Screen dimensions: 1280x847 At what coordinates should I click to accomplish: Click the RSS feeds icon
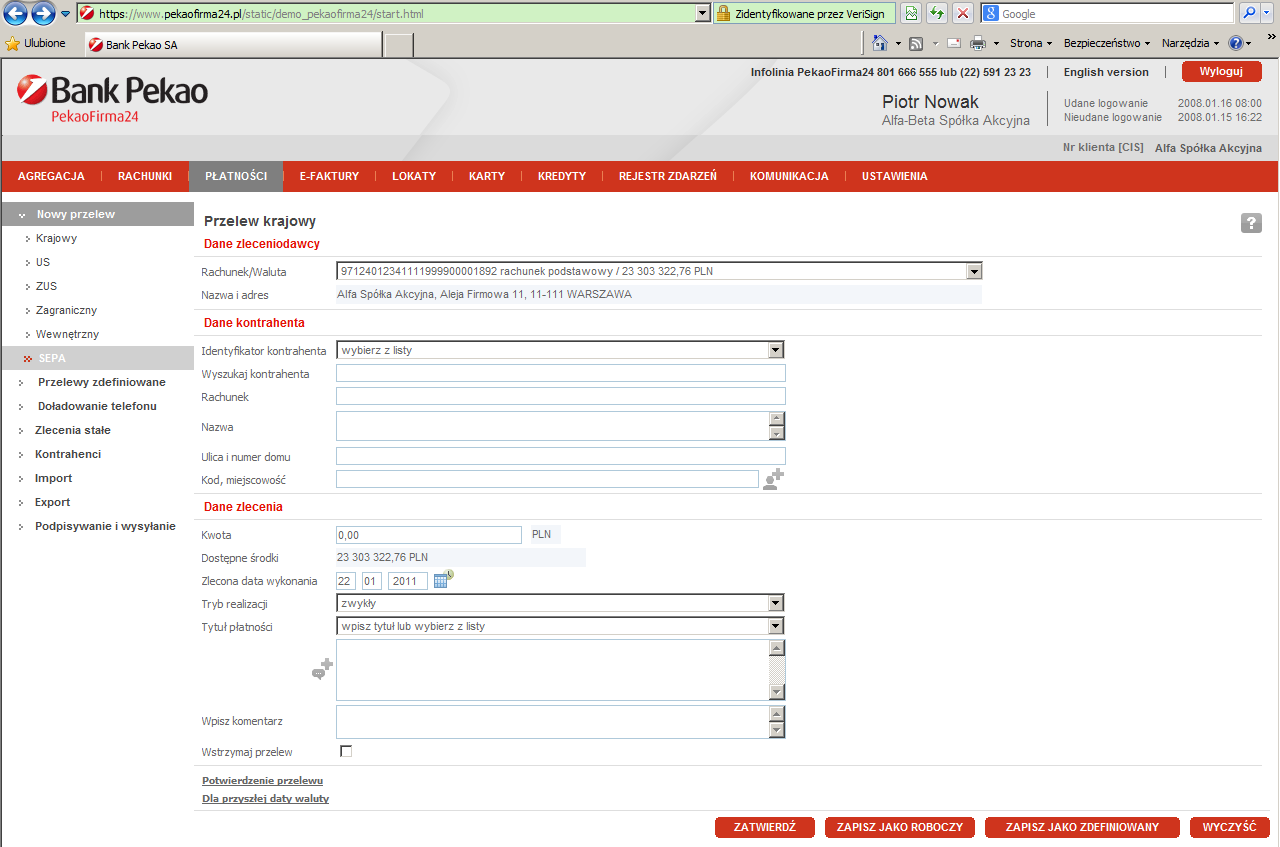tap(915, 43)
